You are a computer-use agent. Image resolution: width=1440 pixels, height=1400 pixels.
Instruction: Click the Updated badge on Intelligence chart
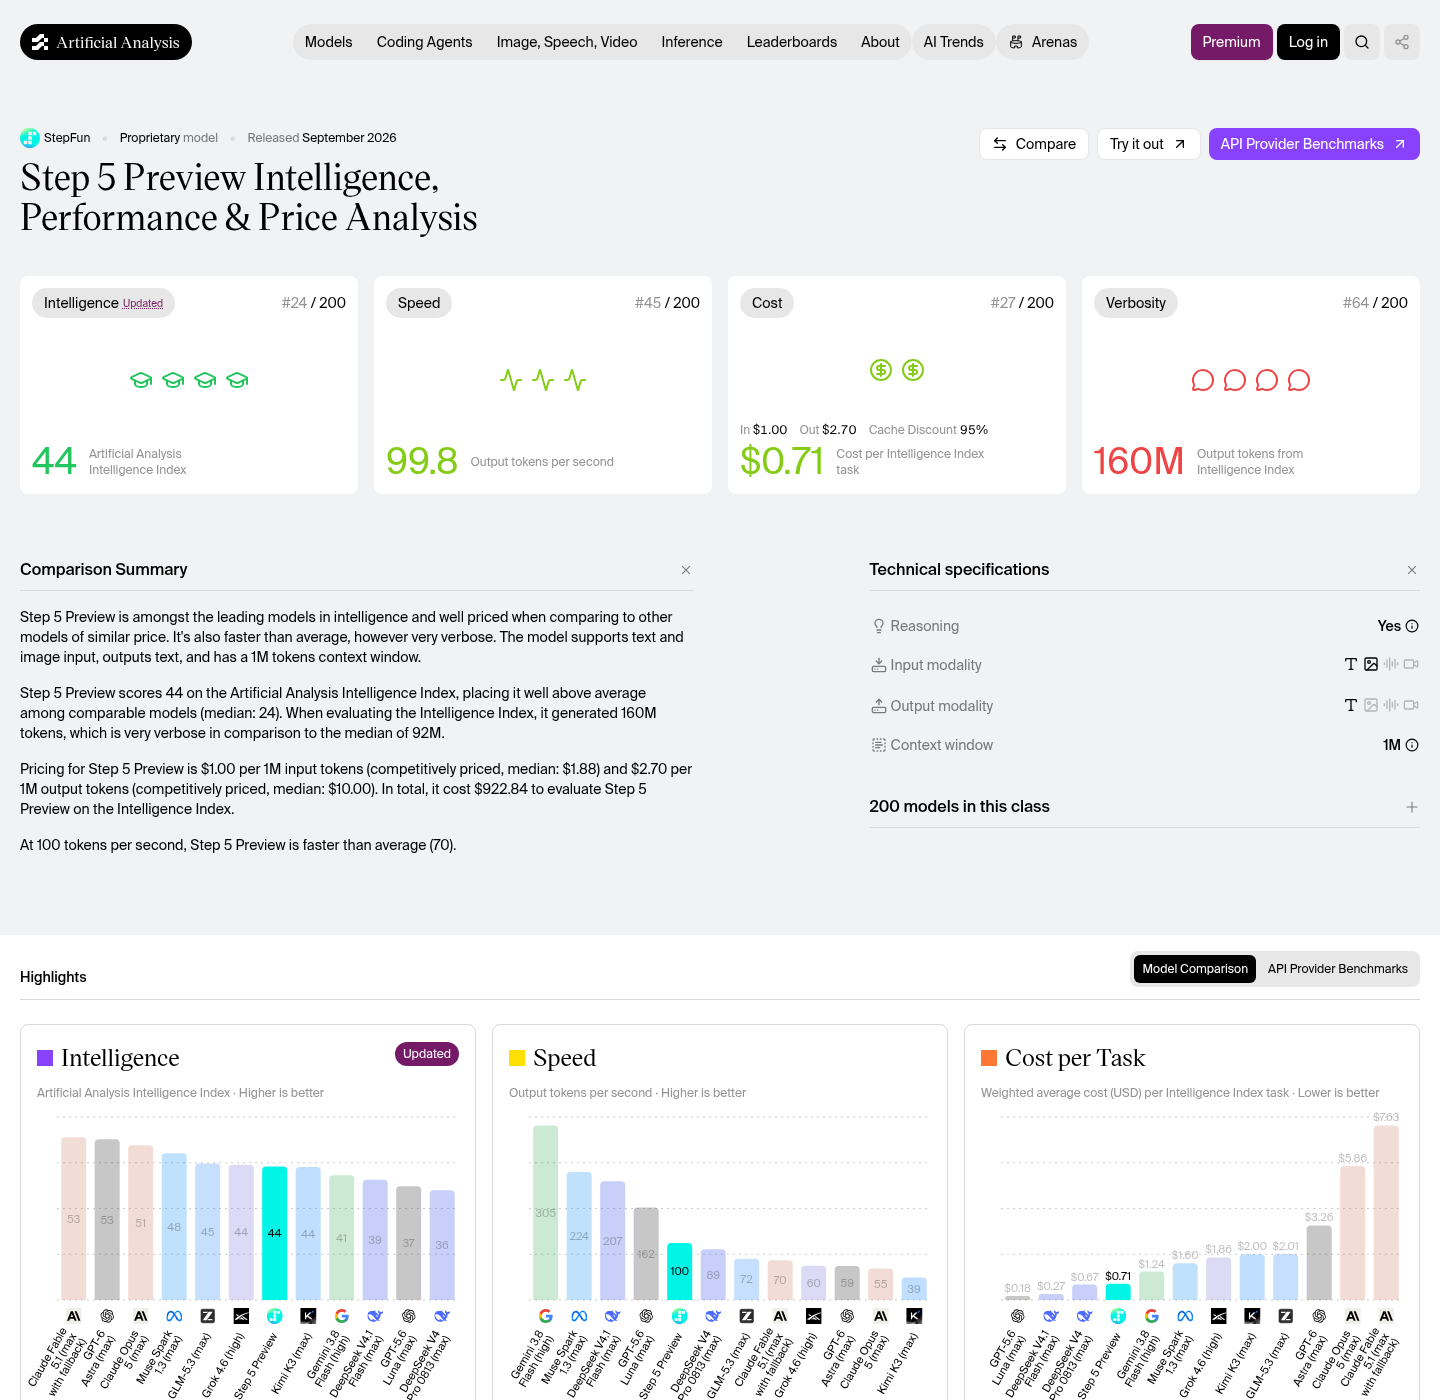tap(427, 1054)
